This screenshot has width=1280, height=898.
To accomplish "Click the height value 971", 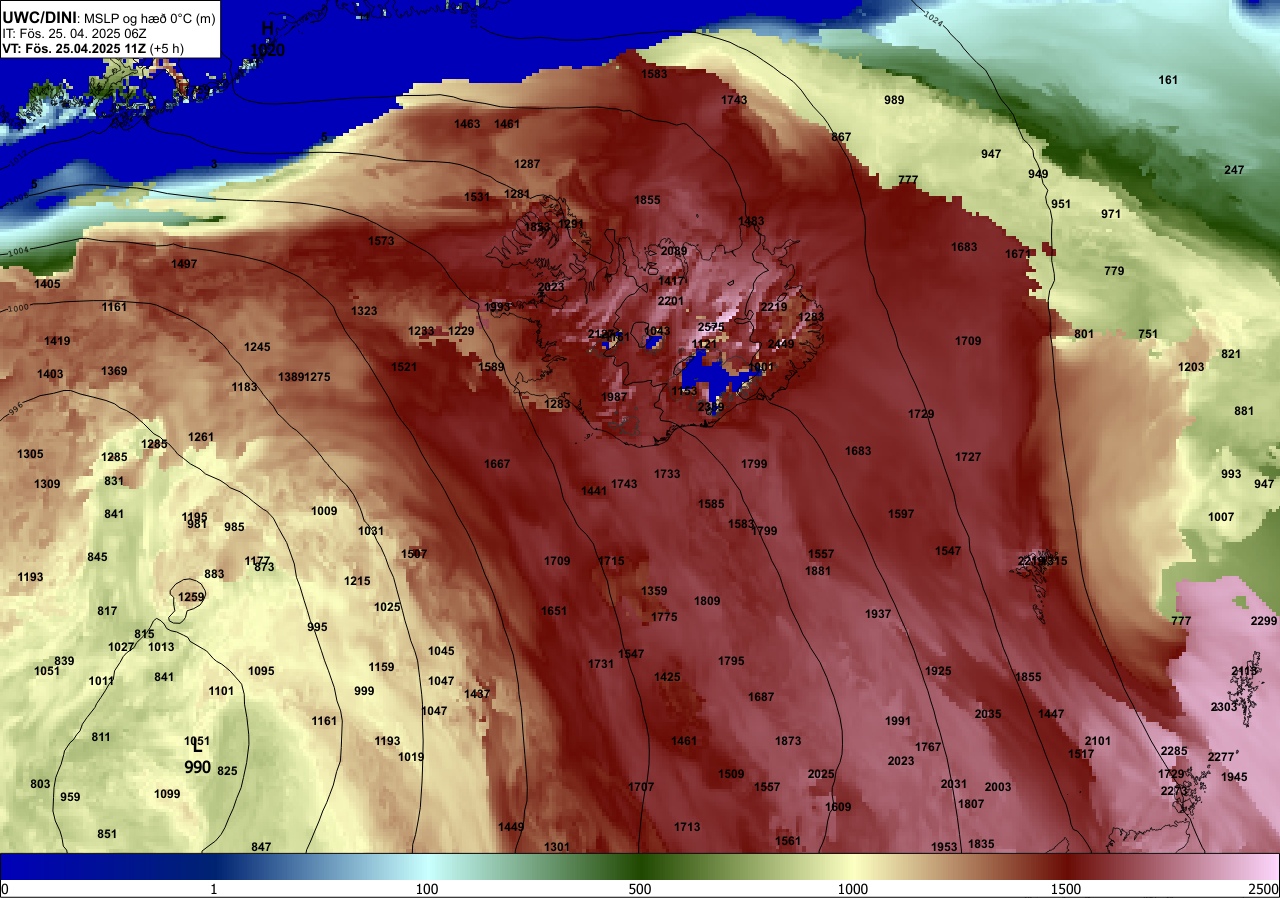I will 1111,214.
